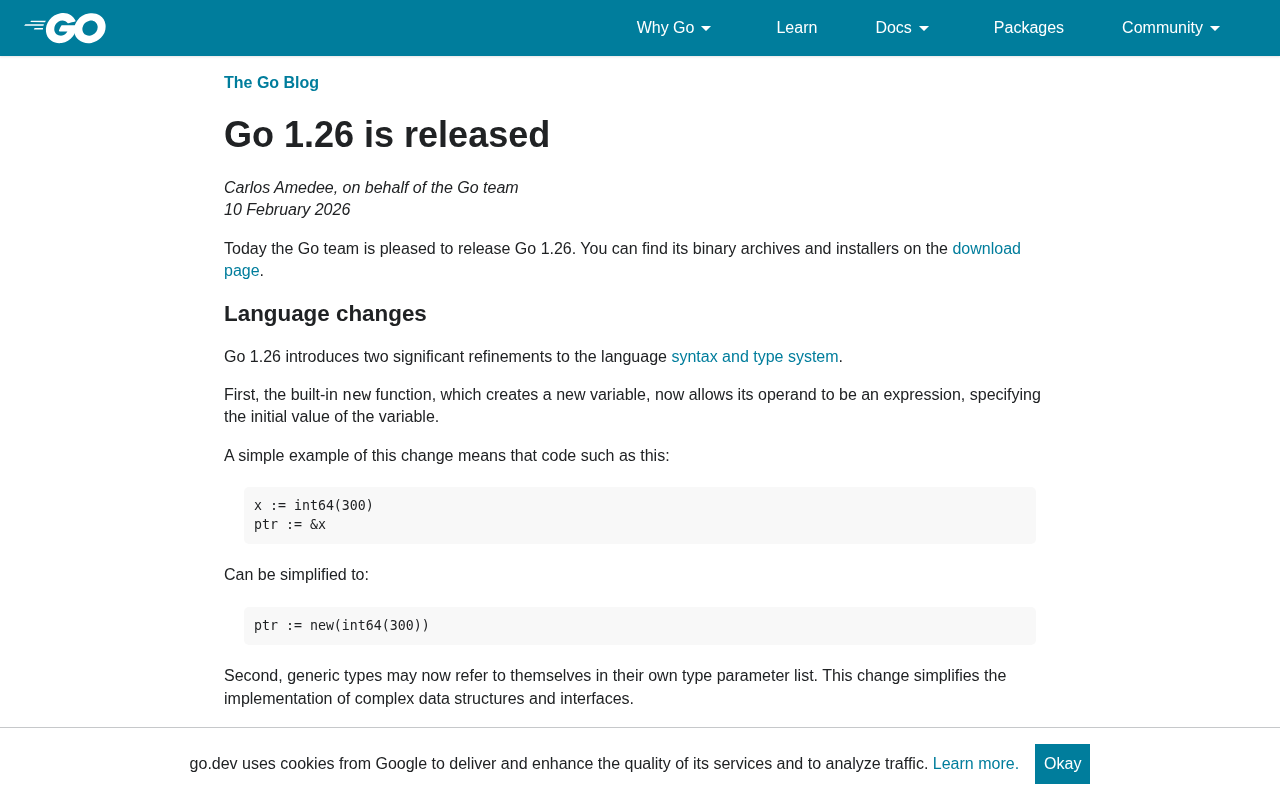This screenshot has height=800, width=1280.
Task: Expand the Community dropdown arrow
Action: (x=1215, y=28)
